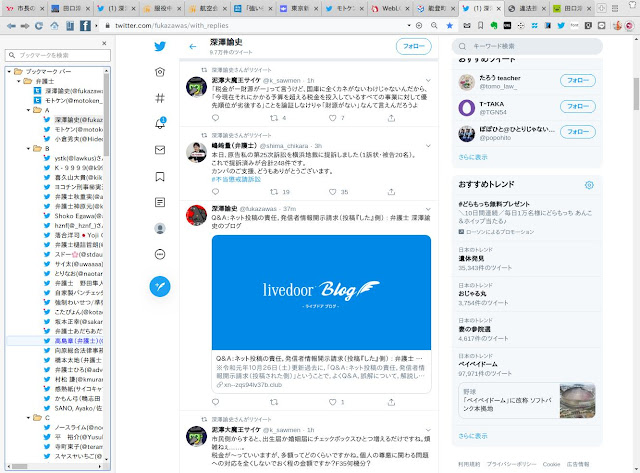
Task: Open the Bookmarks icon in Twitter sidebar
Action: pos(160,176)
